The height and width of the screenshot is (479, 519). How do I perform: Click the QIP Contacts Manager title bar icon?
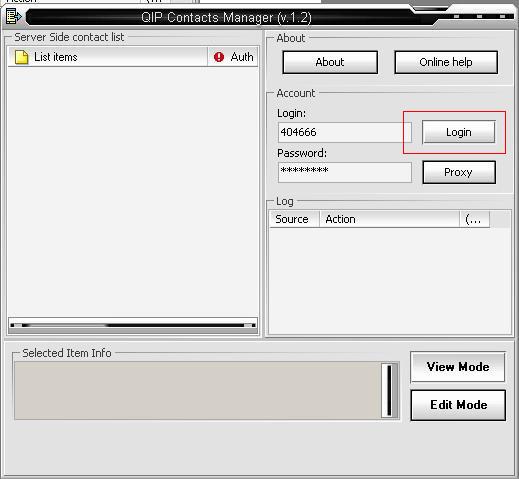click(x=13, y=16)
